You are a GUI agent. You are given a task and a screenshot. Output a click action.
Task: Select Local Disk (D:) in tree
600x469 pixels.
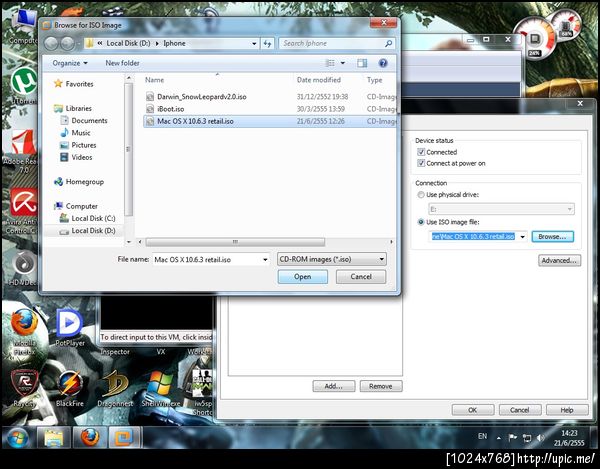click(88, 231)
